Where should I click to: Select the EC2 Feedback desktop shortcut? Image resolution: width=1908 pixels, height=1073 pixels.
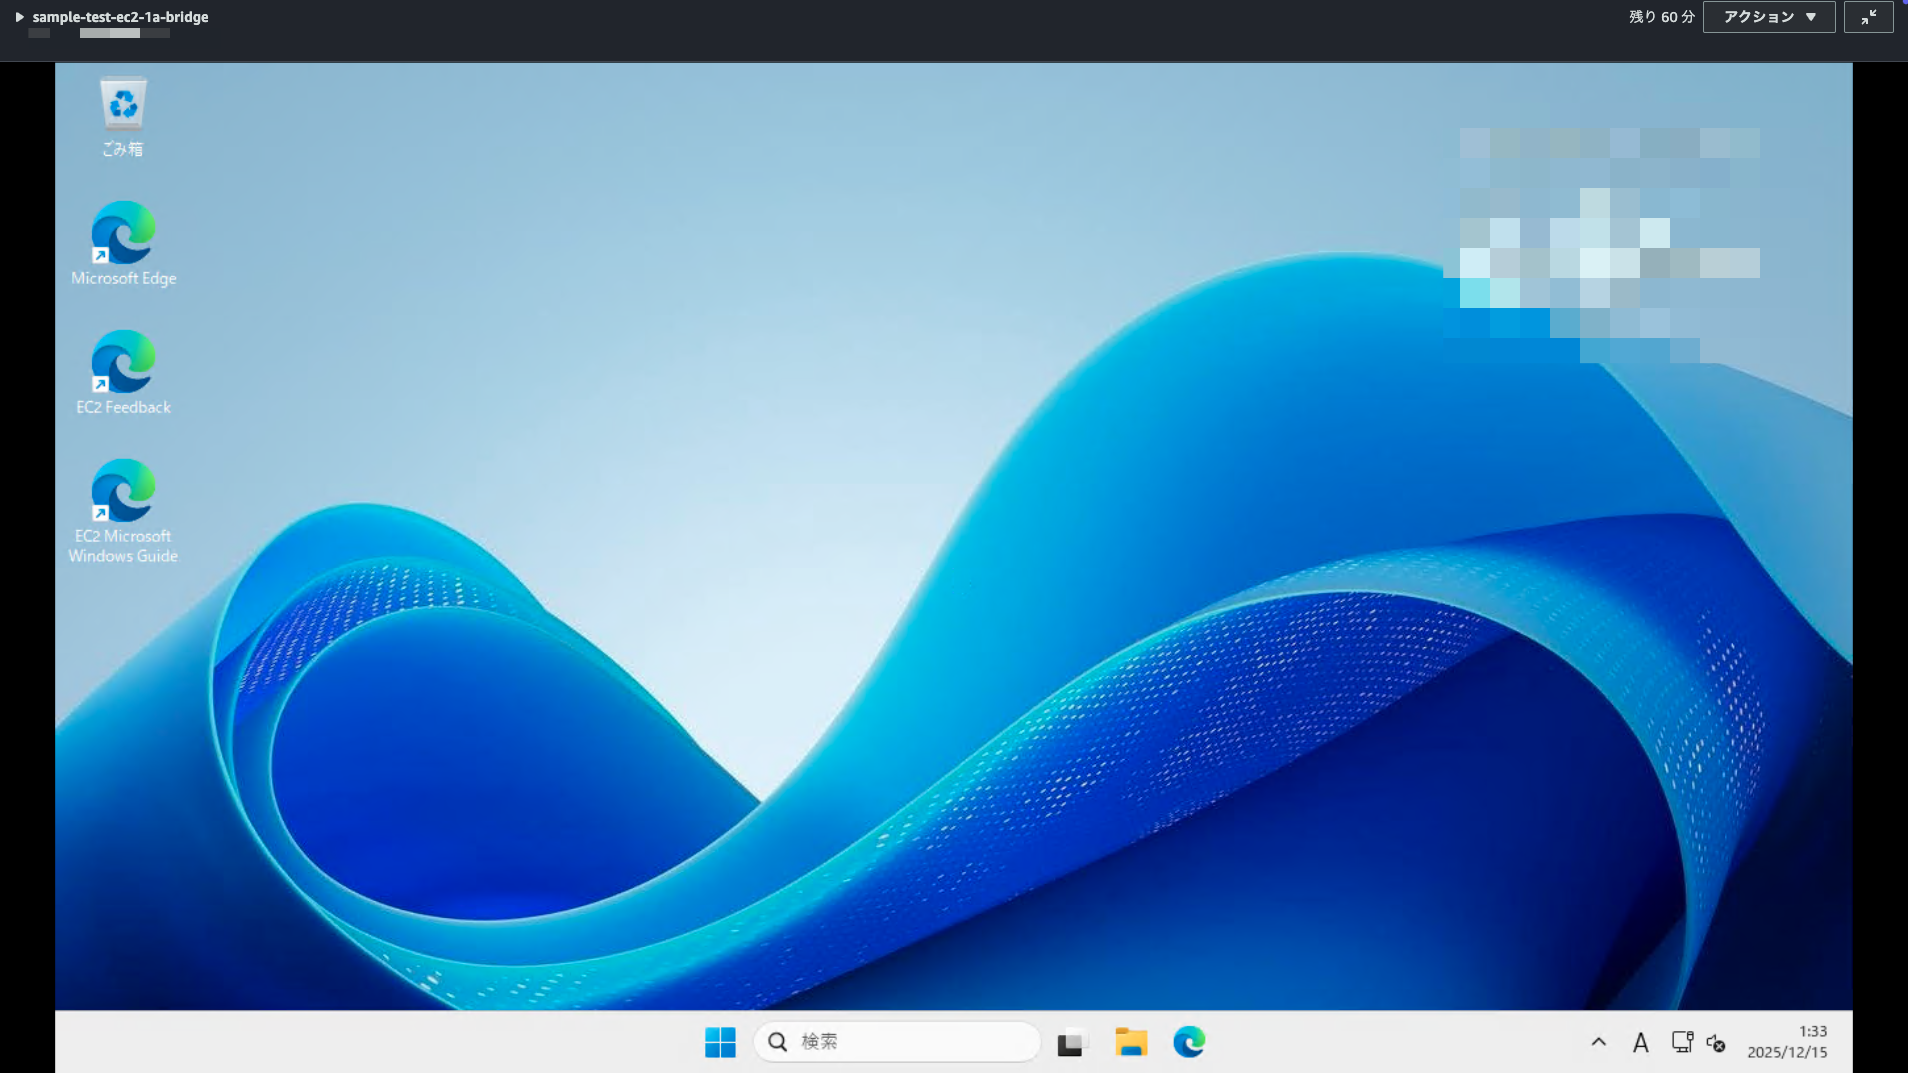(x=123, y=372)
